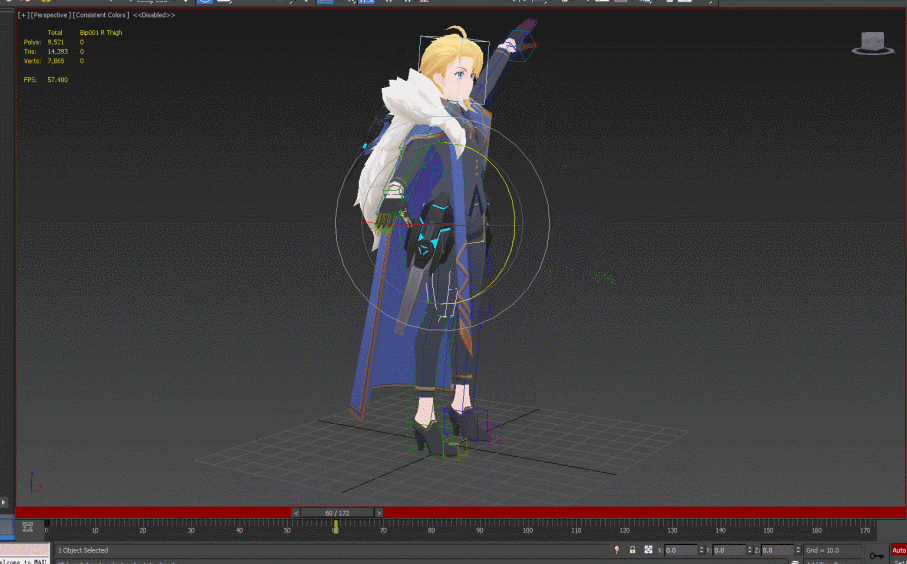Step time slider forward with right arrow

click(x=379, y=513)
